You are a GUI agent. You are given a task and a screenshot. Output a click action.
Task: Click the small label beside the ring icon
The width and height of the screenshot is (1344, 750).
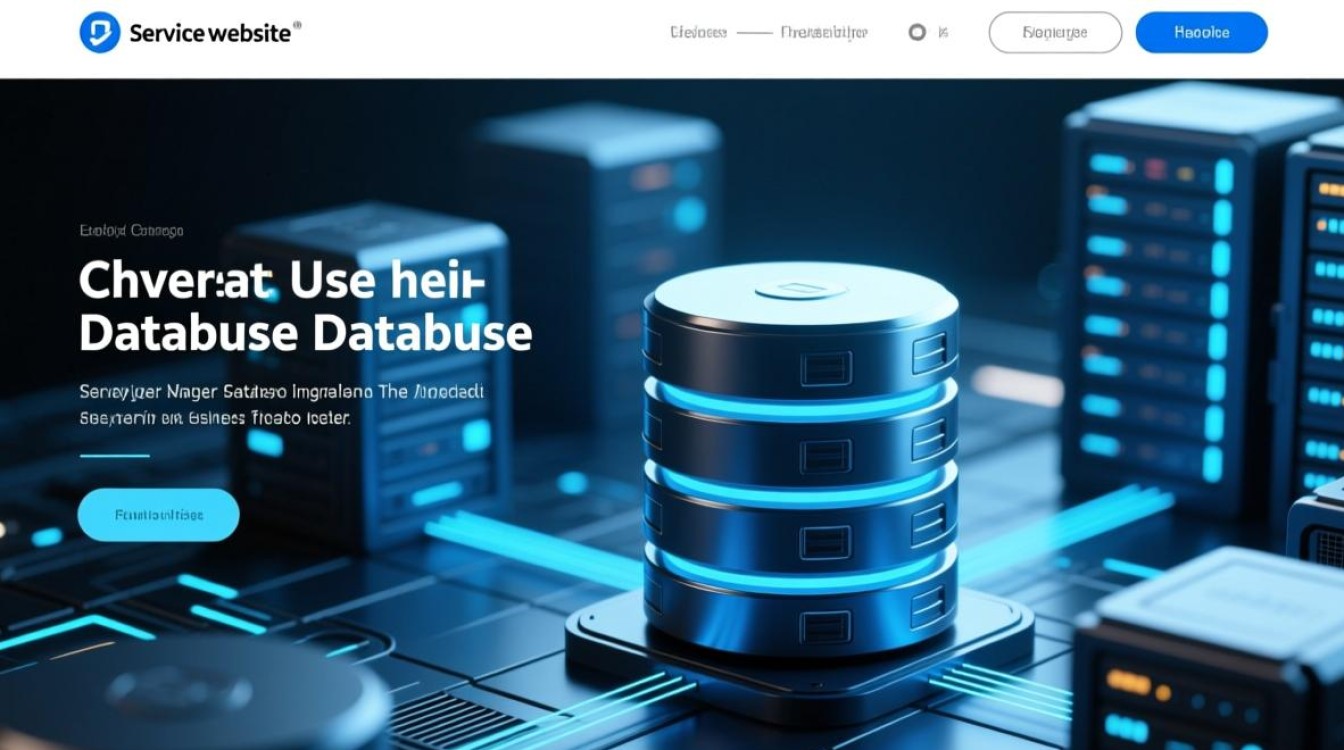(x=943, y=33)
